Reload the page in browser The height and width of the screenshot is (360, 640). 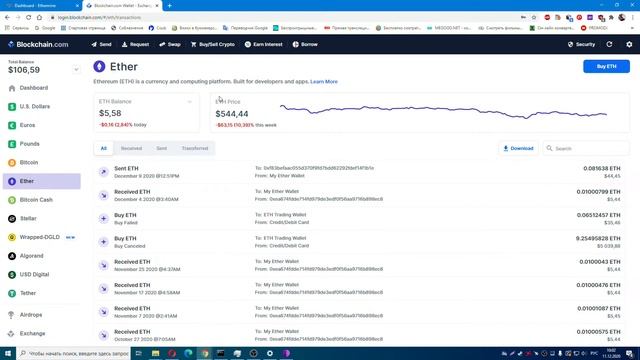pos(29,18)
